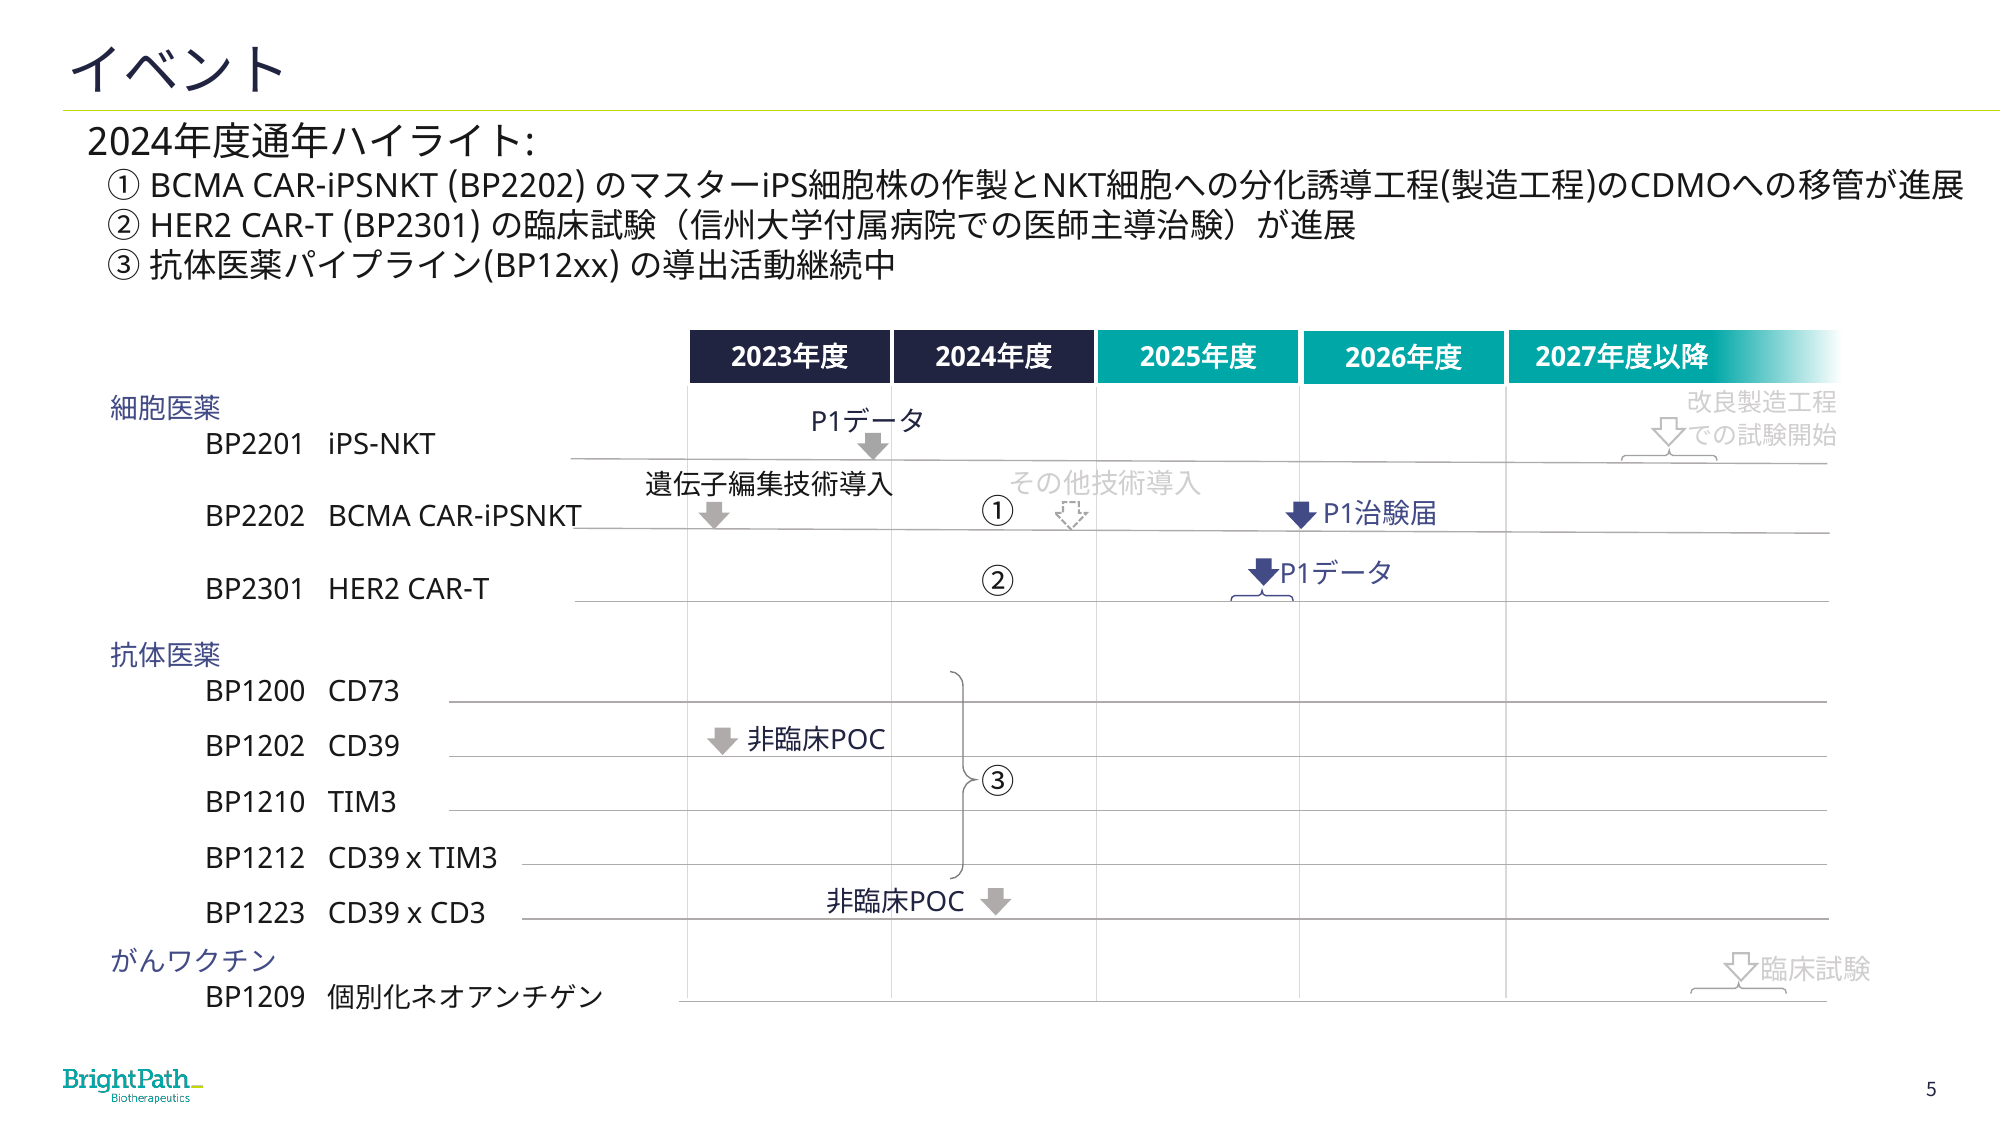Click circled number 2 in the BP2301 row

coord(997,580)
